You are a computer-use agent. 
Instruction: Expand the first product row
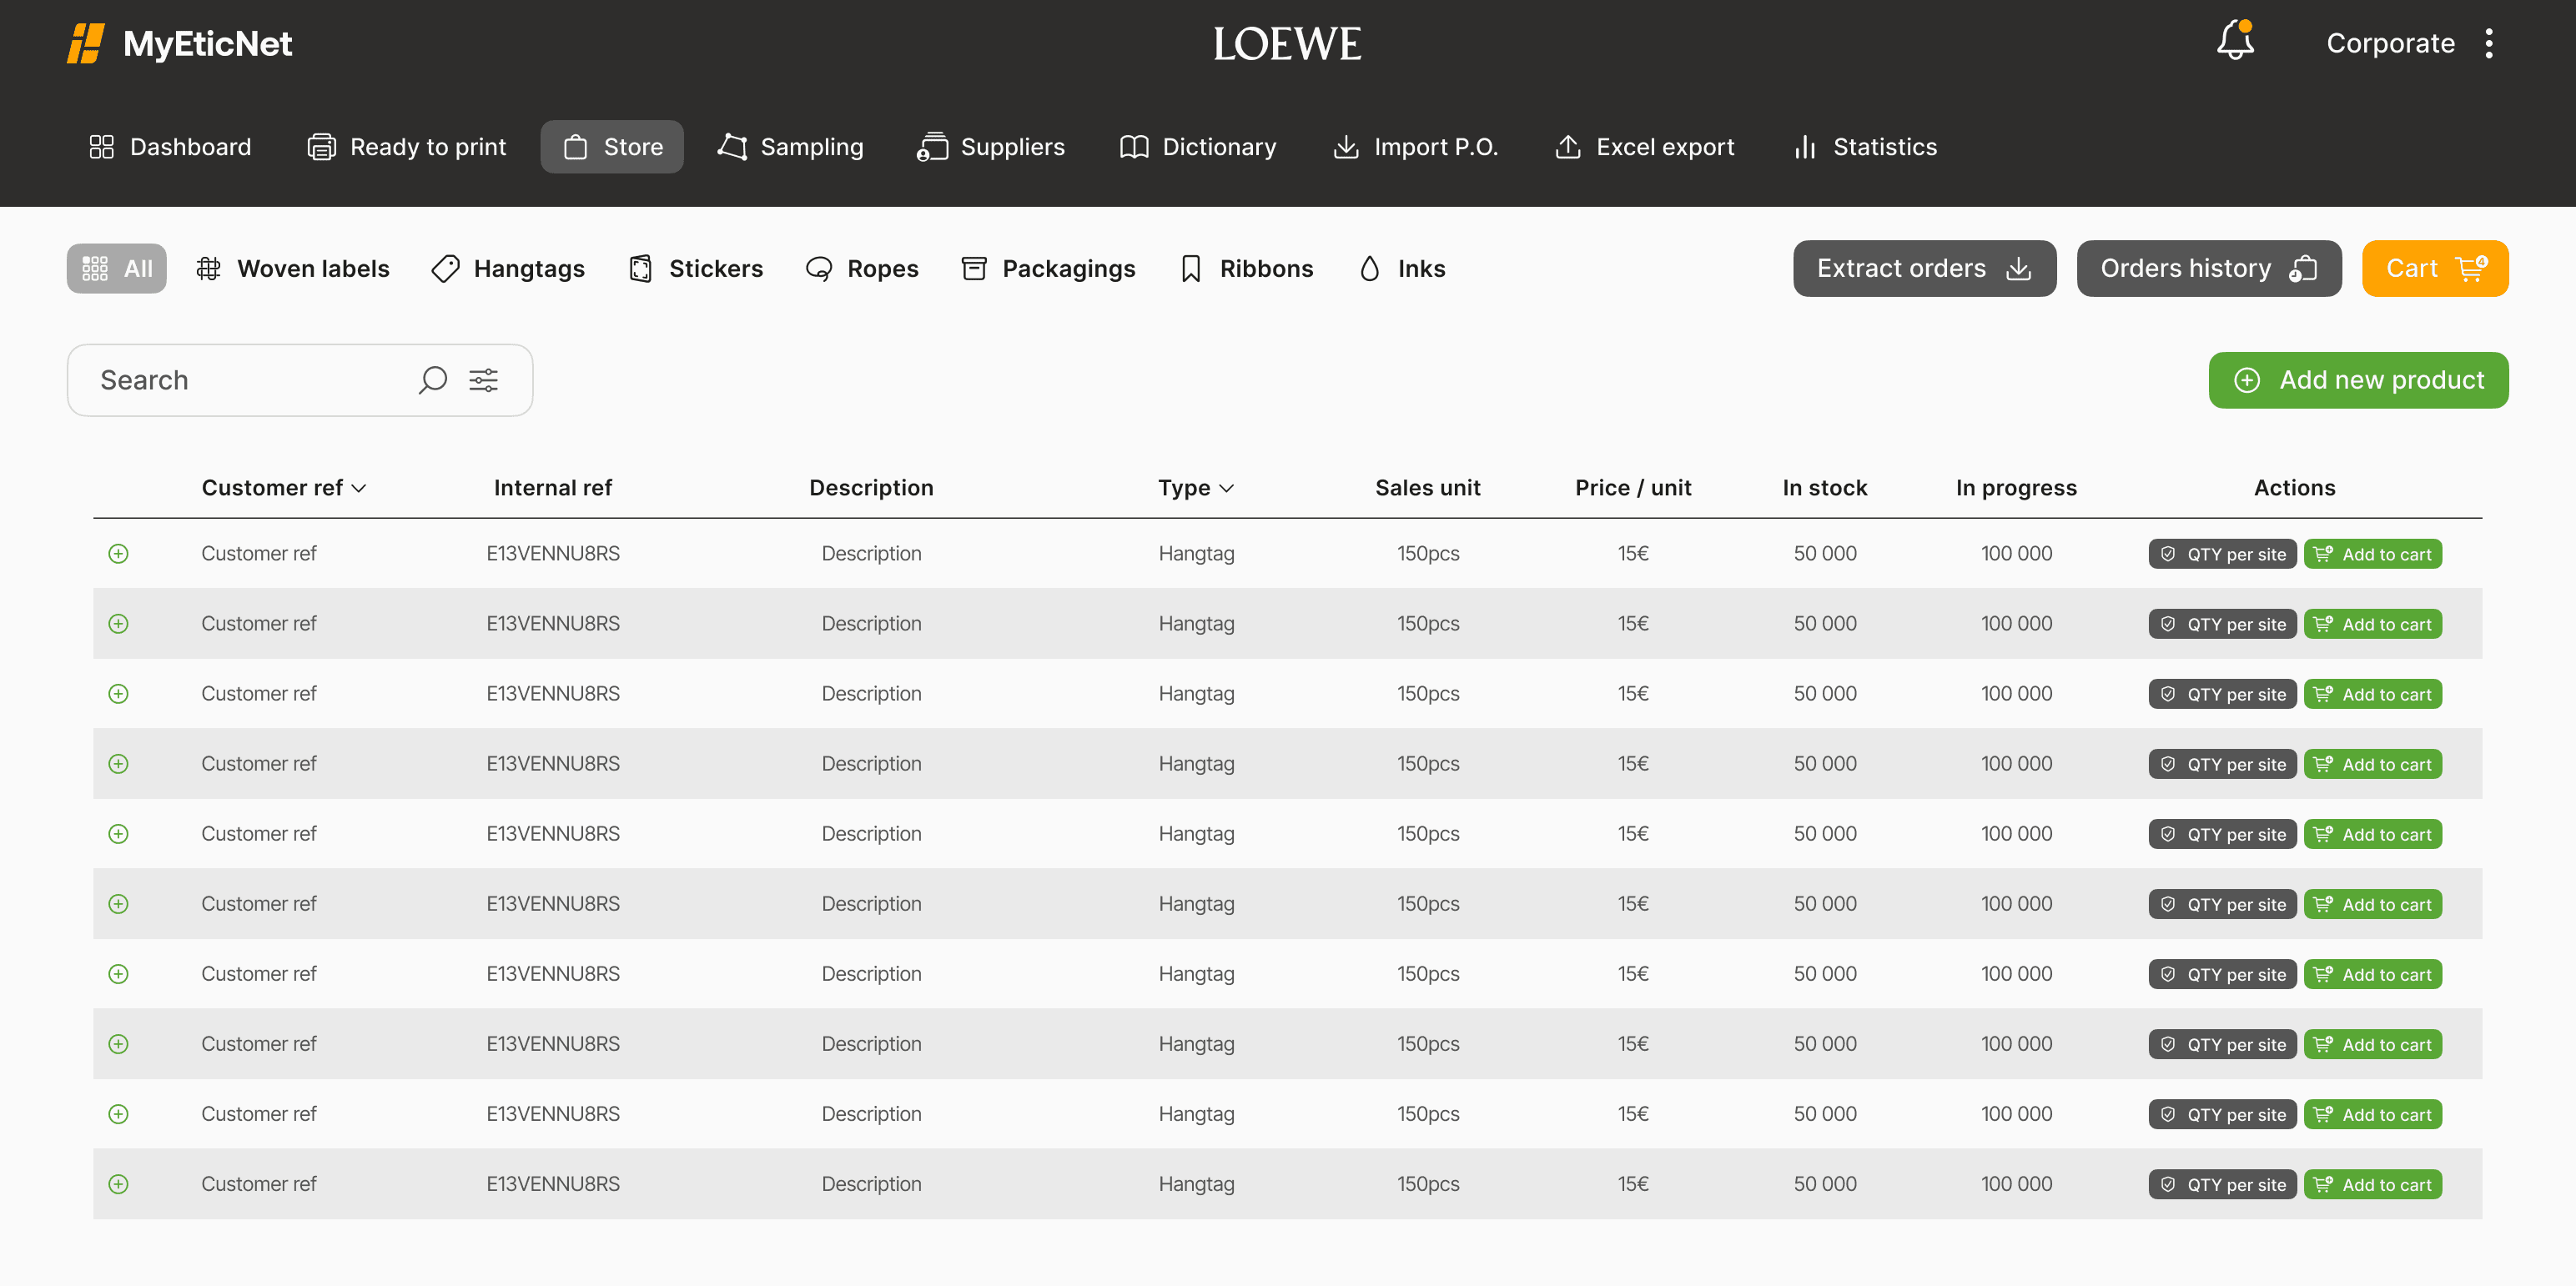click(118, 553)
